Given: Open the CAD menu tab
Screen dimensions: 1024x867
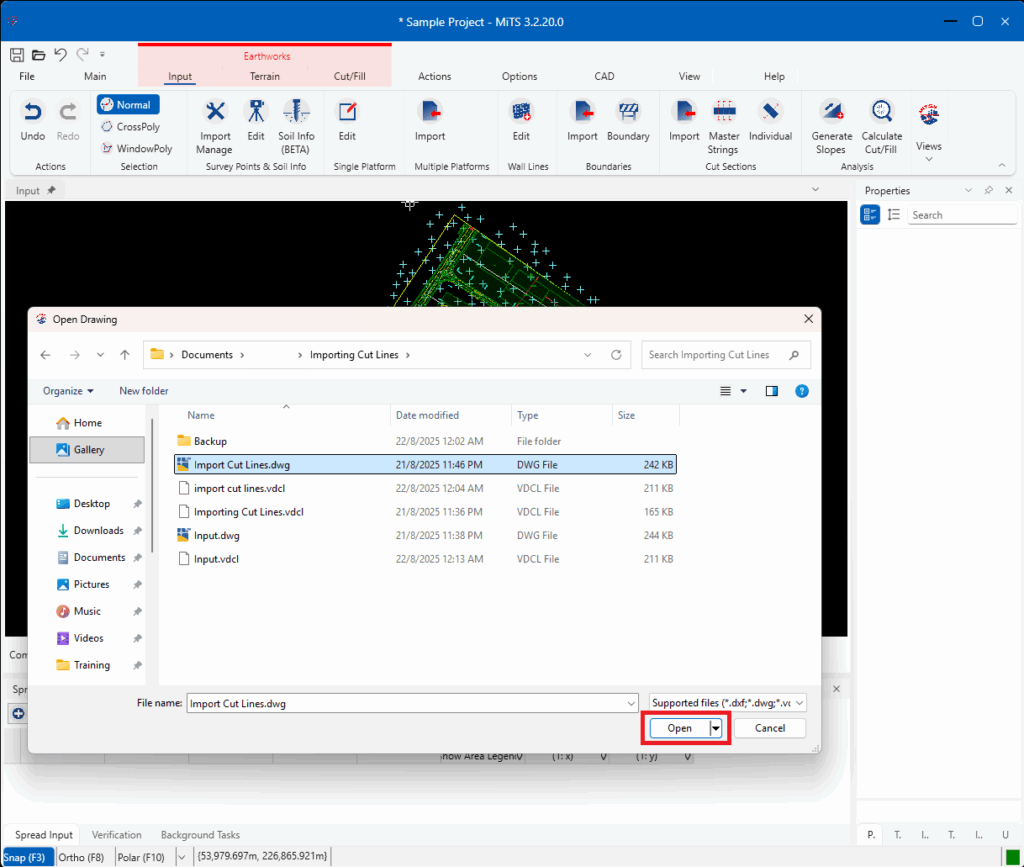Looking at the screenshot, I should [x=604, y=76].
